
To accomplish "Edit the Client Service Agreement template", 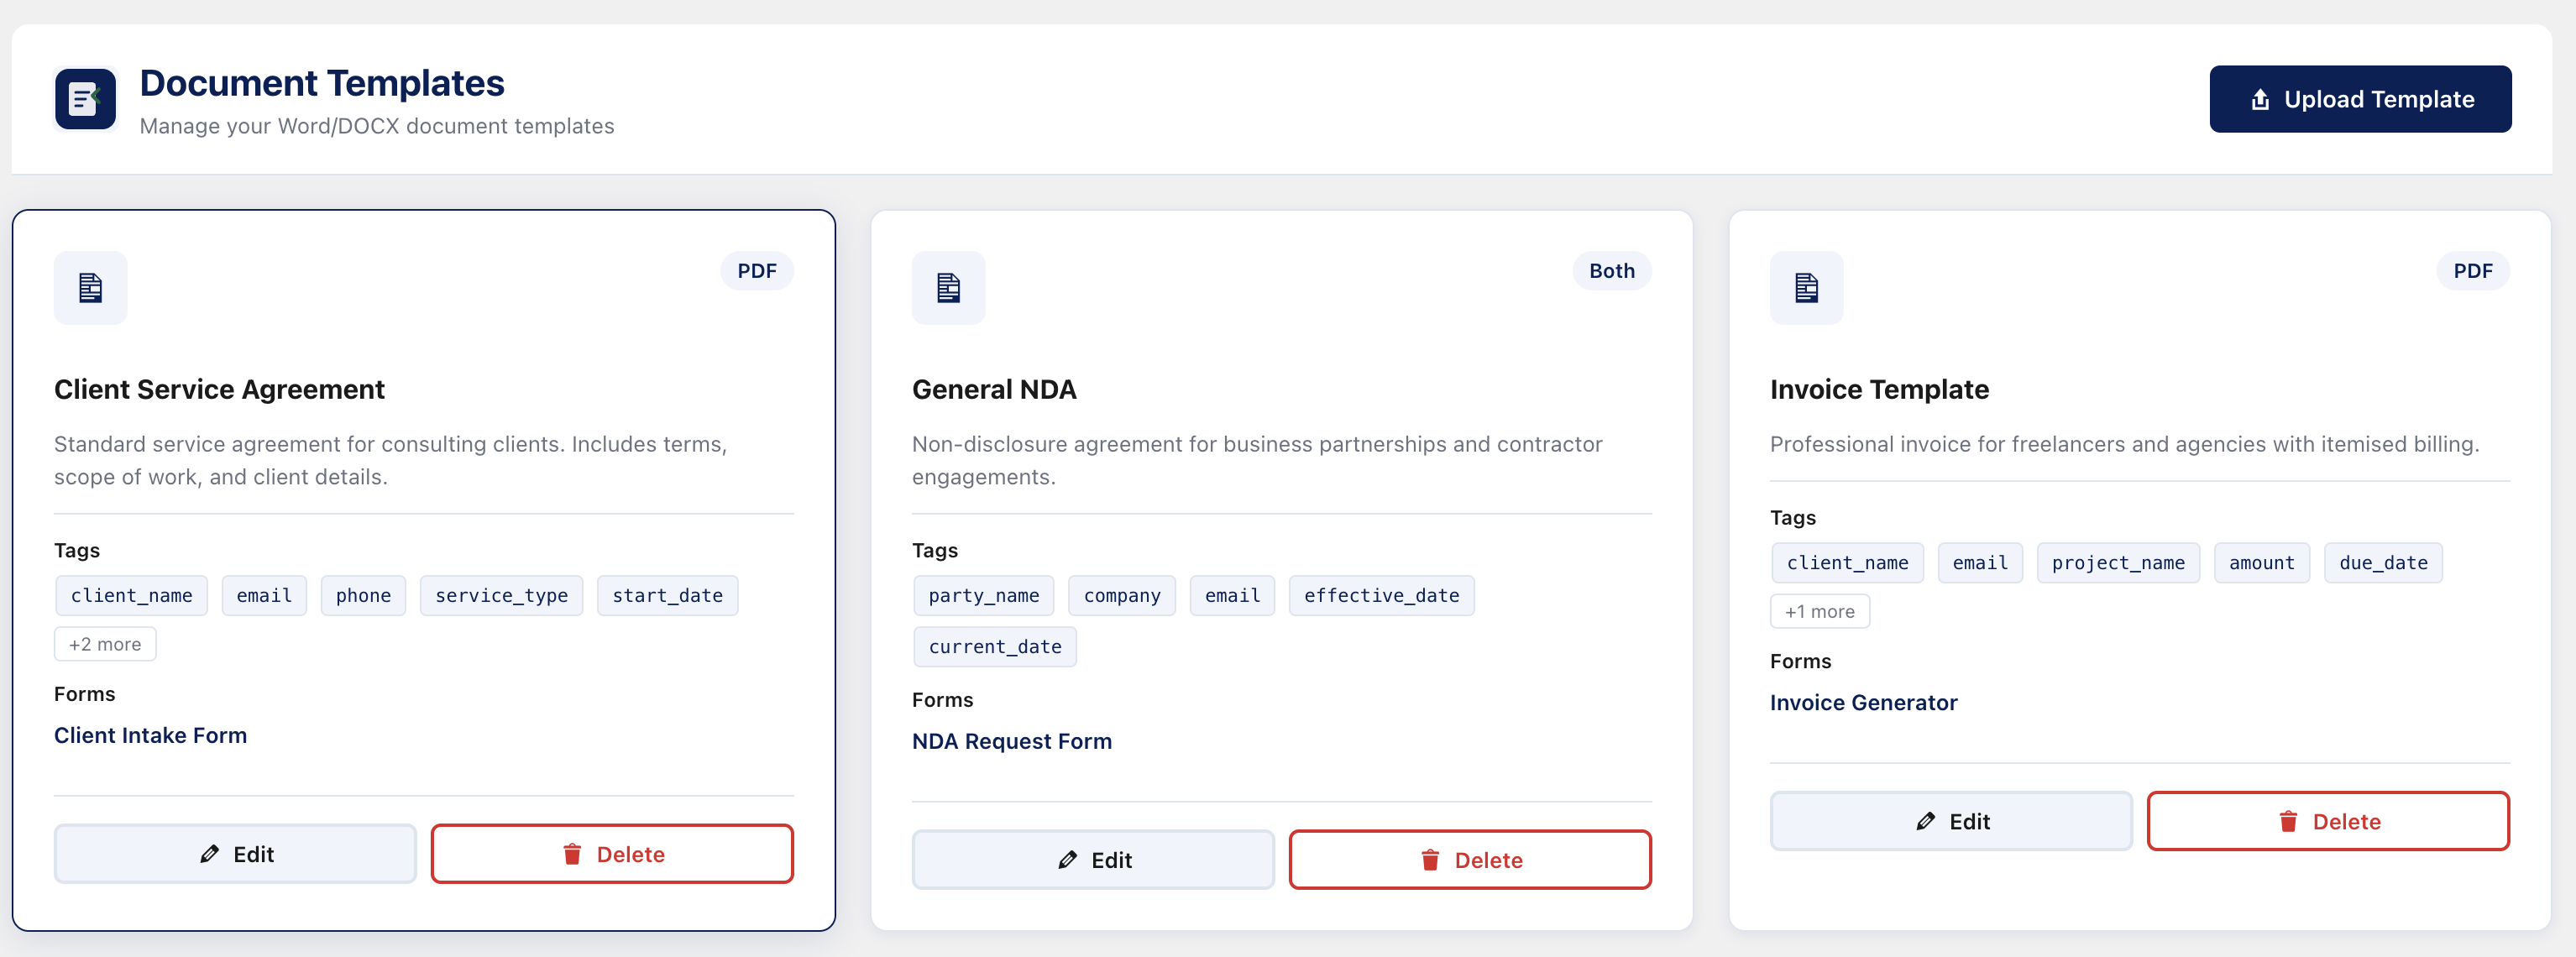I will (x=235, y=854).
